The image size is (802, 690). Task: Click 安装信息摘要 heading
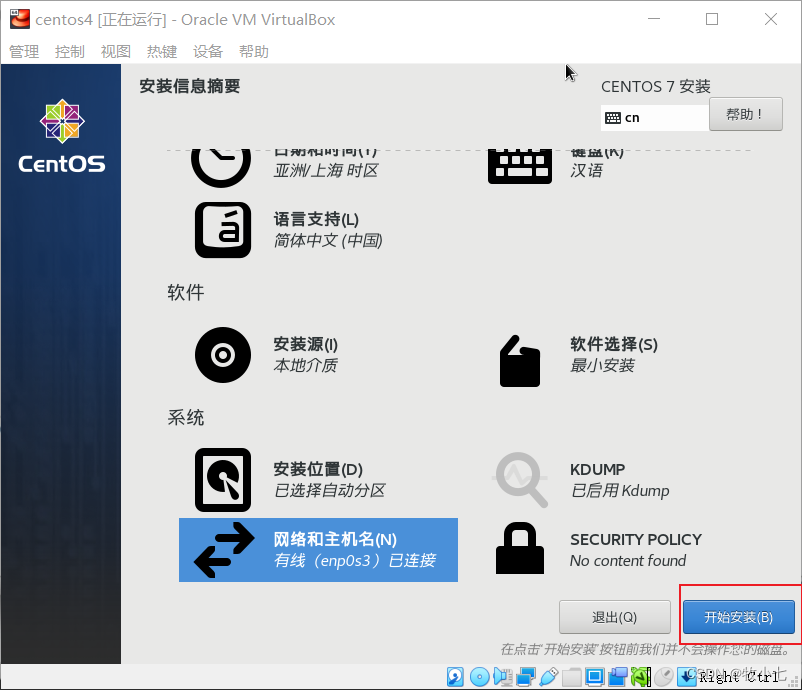tap(190, 86)
